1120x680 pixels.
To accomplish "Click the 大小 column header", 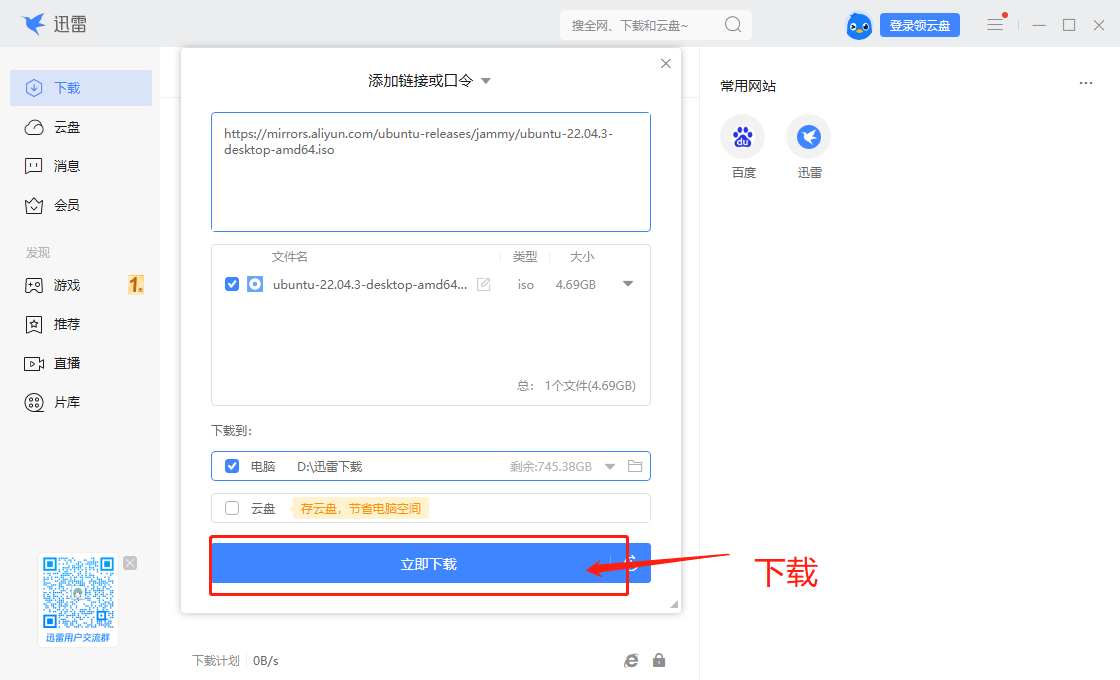I will tap(582, 256).
